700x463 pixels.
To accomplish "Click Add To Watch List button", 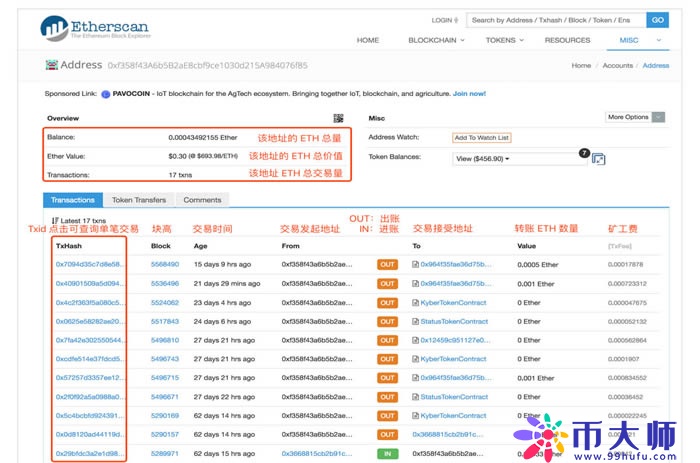I will pos(481,138).
